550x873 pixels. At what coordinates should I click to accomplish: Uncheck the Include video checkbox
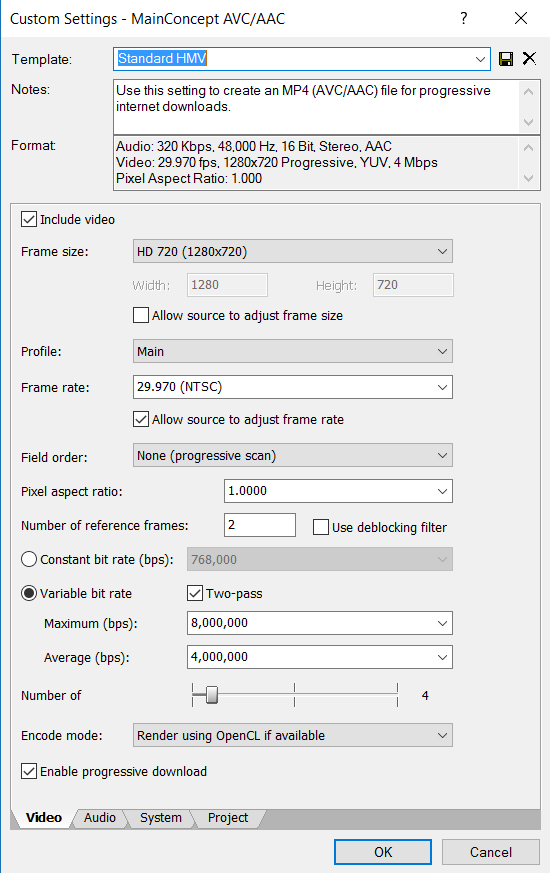(29, 219)
